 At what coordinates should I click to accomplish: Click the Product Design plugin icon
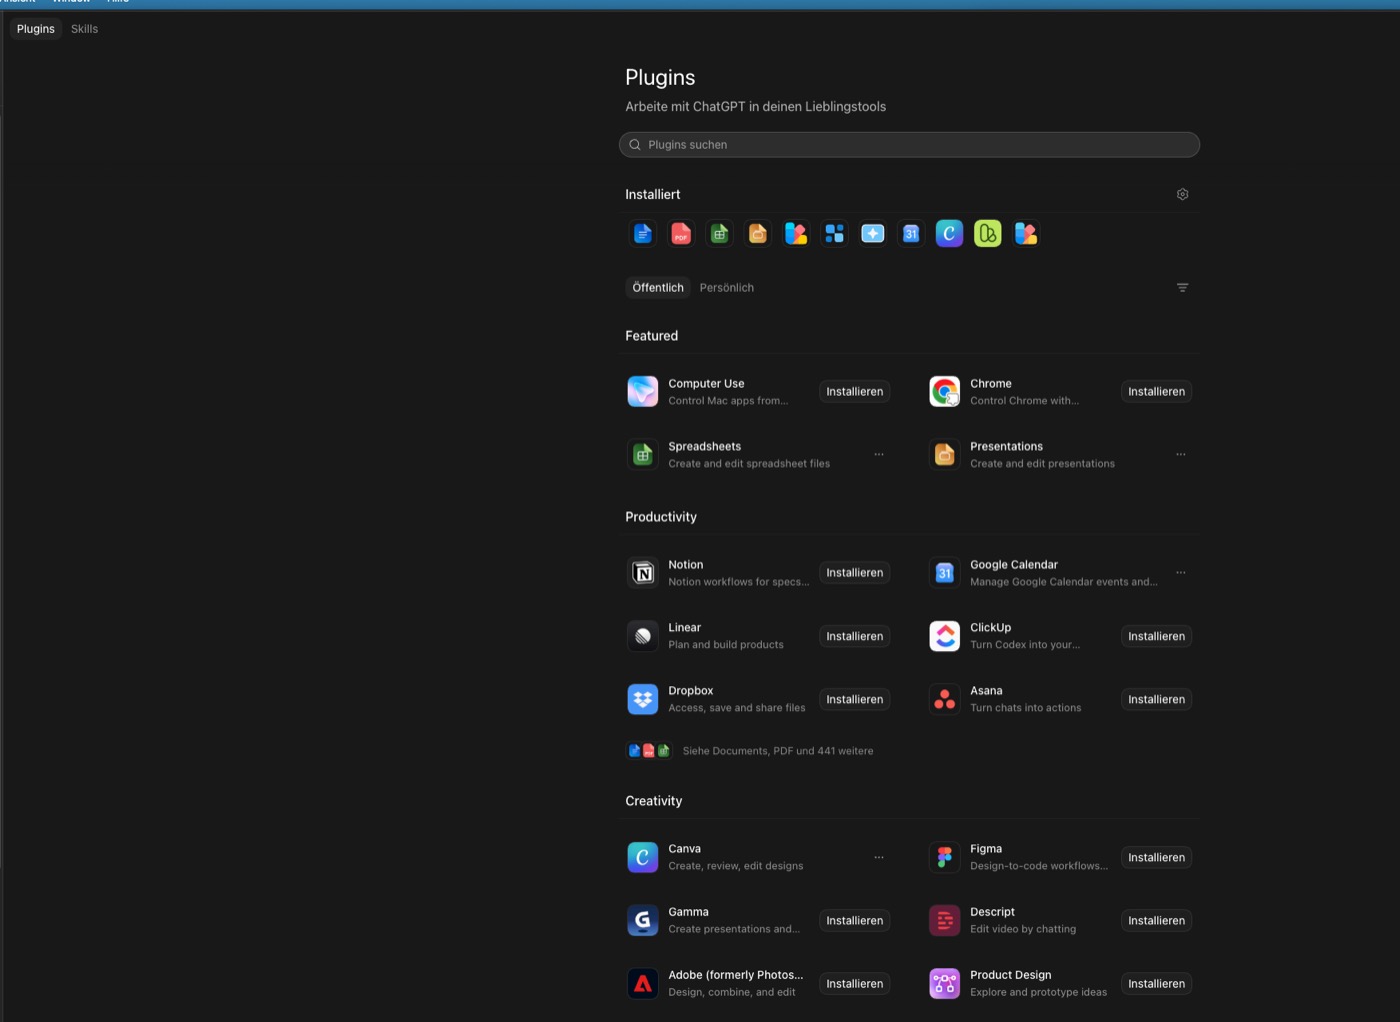tap(945, 984)
